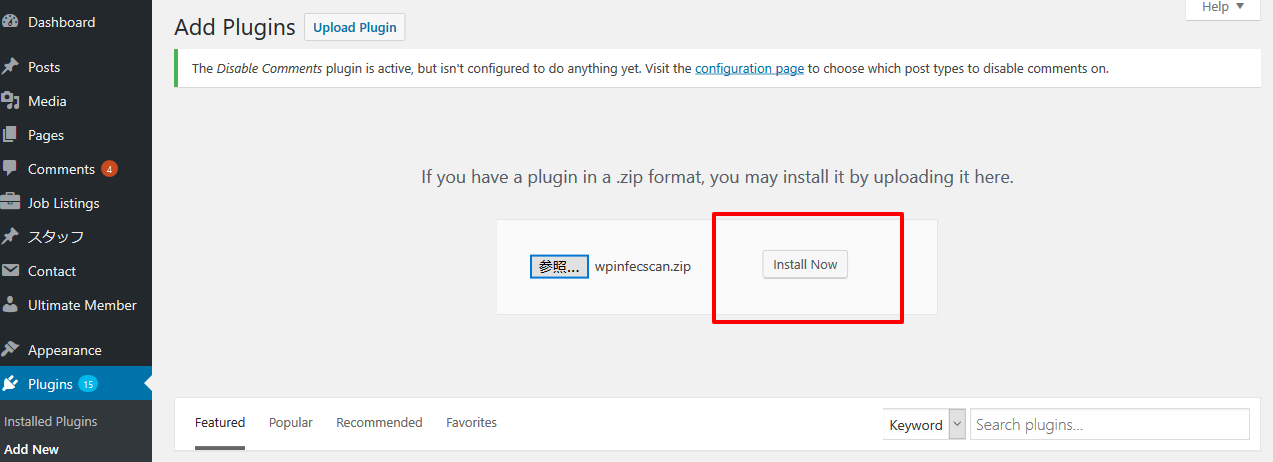Viewport: 1273px width, 462px height.
Task: Click the Pages icon in sidebar
Action: 10,135
